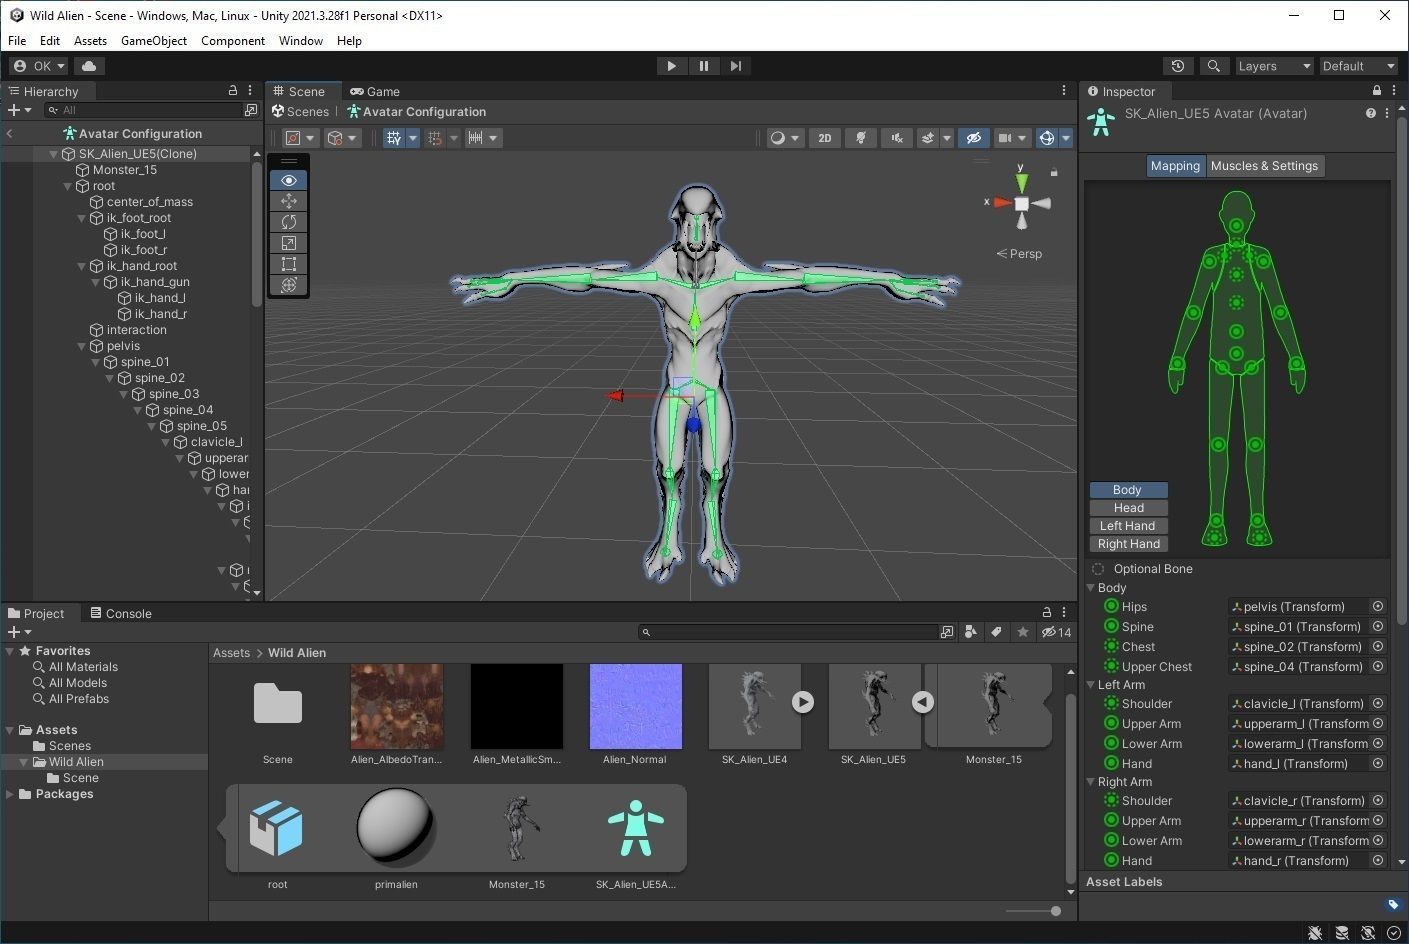The image size is (1409, 944).
Task: Toggle the Gizmos button in Scene toolbar
Action: tap(1047, 138)
